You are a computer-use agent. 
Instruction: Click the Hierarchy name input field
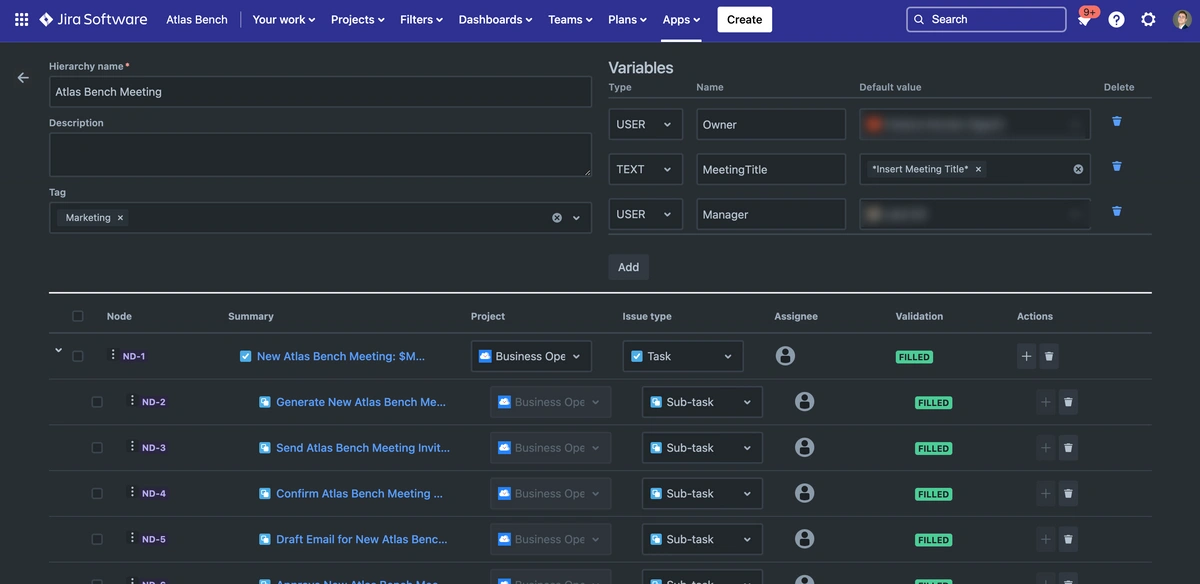tap(320, 91)
